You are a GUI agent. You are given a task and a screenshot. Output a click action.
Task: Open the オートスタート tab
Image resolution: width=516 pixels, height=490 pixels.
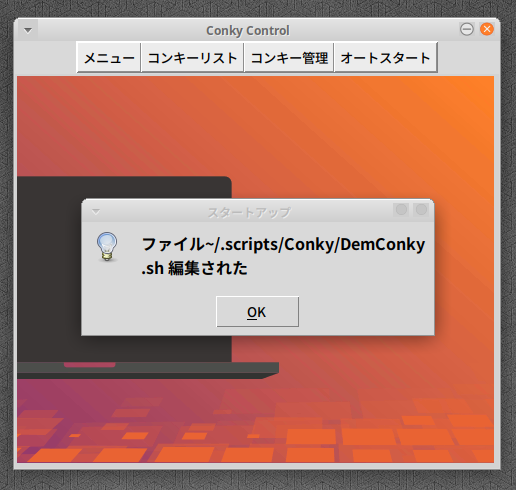click(x=386, y=57)
